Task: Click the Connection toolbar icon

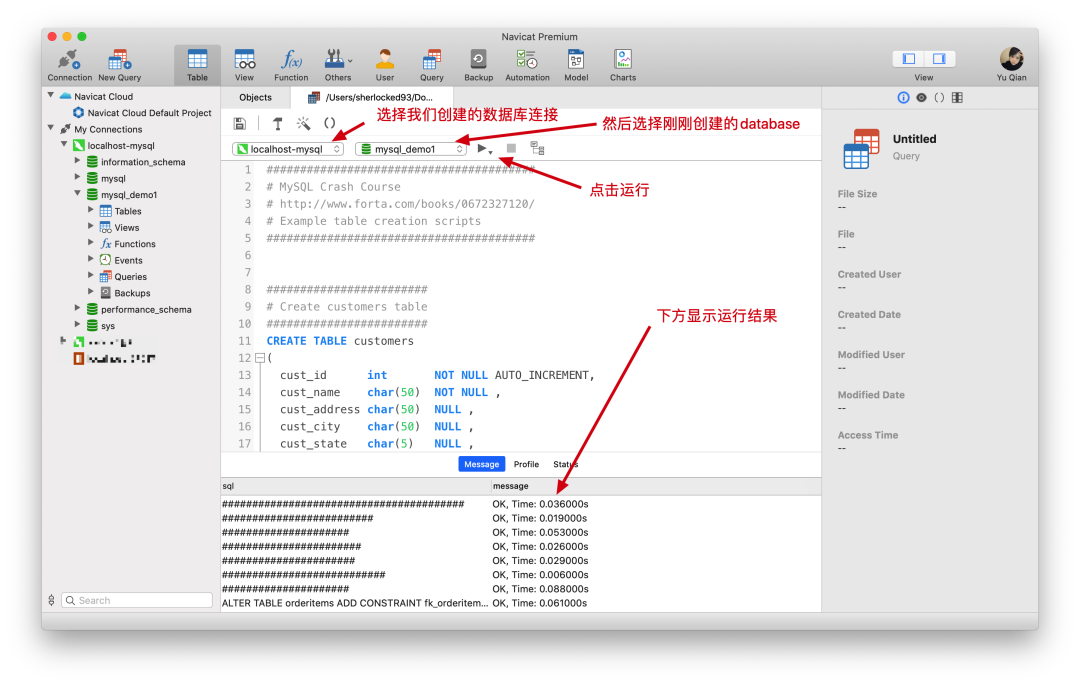Action: (x=69, y=65)
